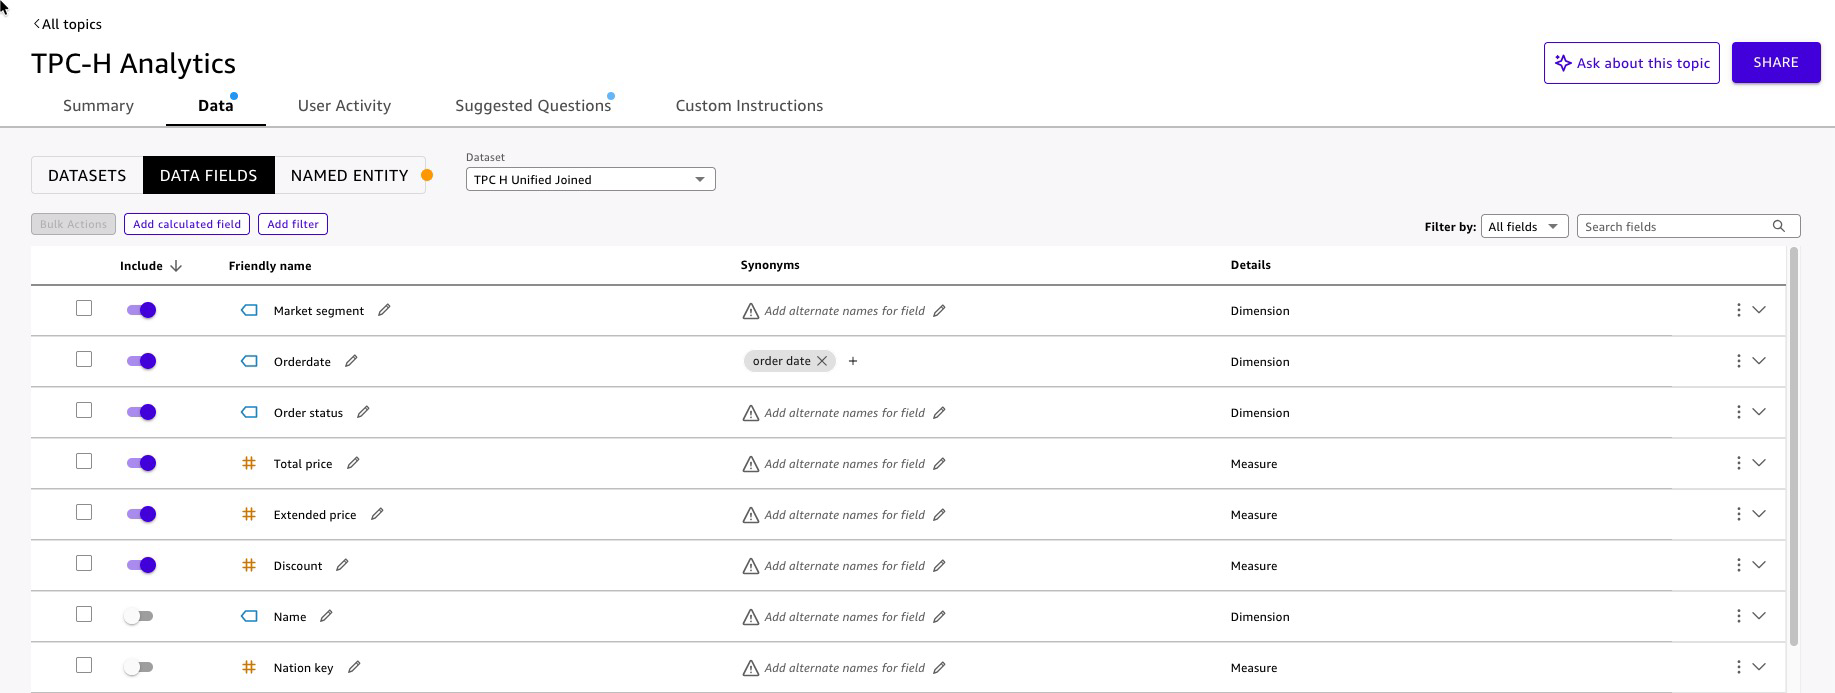Open the TPC H Unified Joined dataset dropdown
The width and height of the screenshot is (1835, 693).
[590, 179]
